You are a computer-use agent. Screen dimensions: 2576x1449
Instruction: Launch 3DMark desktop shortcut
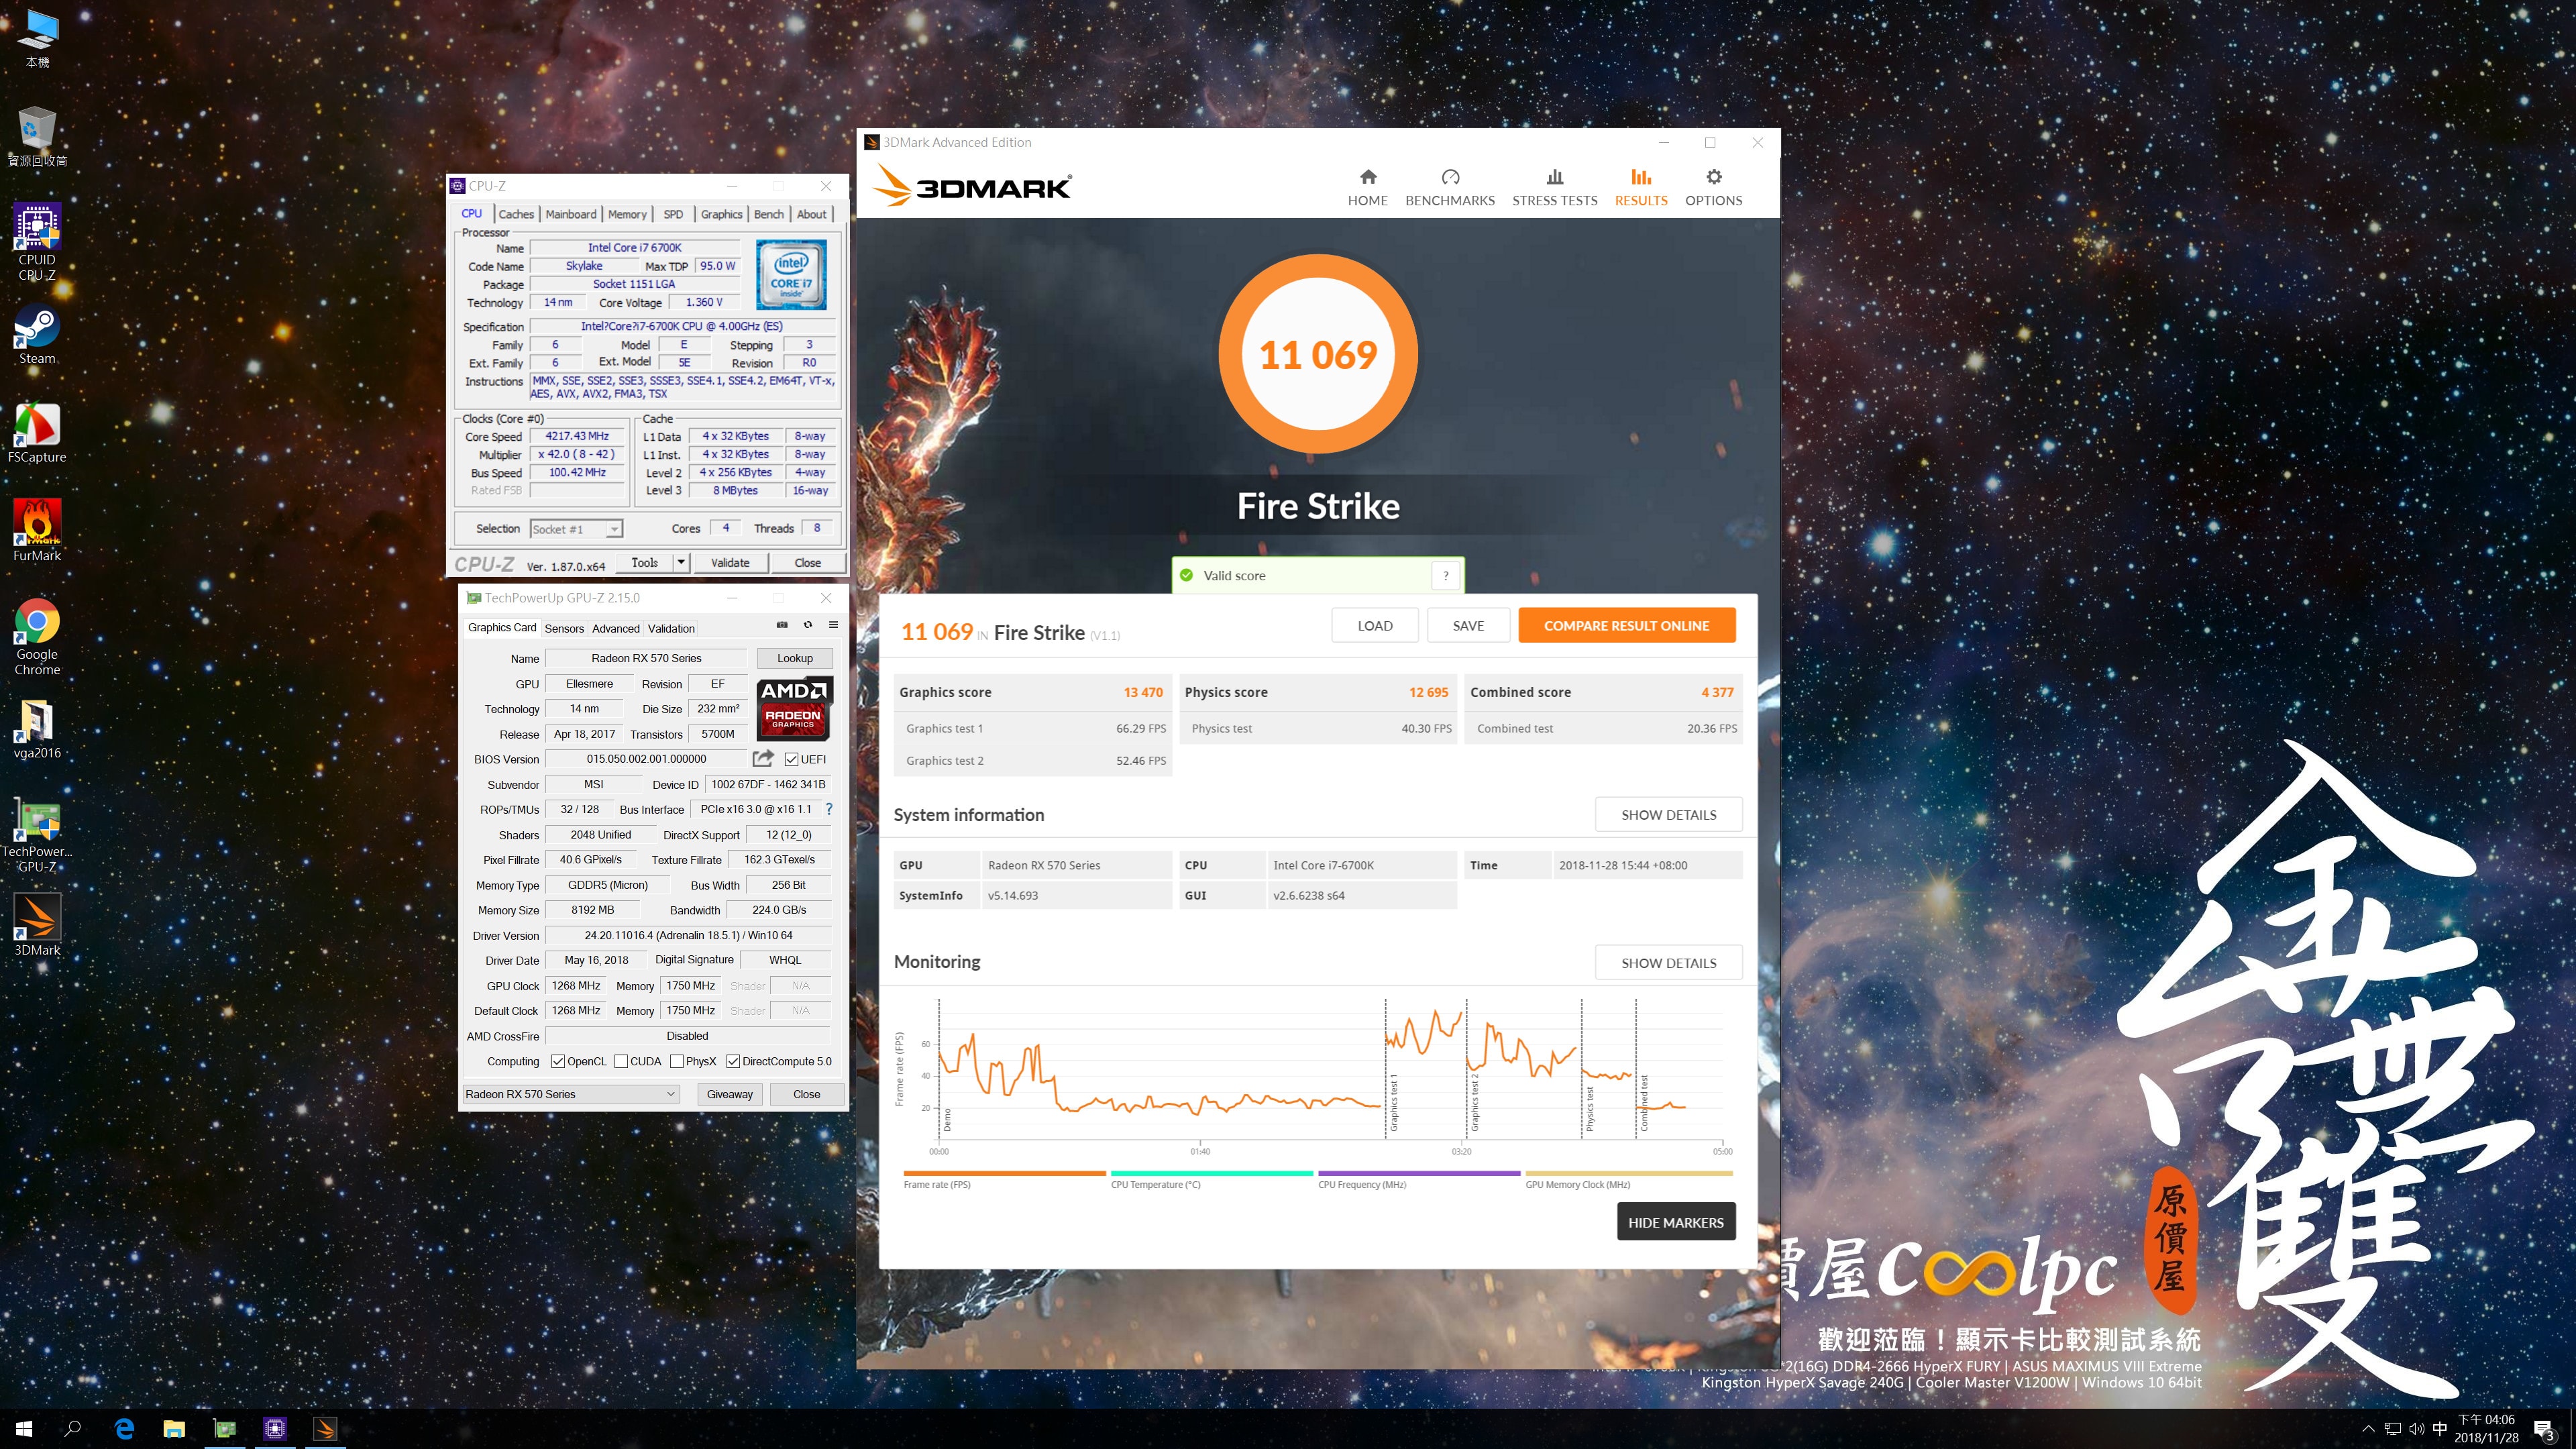37,925
